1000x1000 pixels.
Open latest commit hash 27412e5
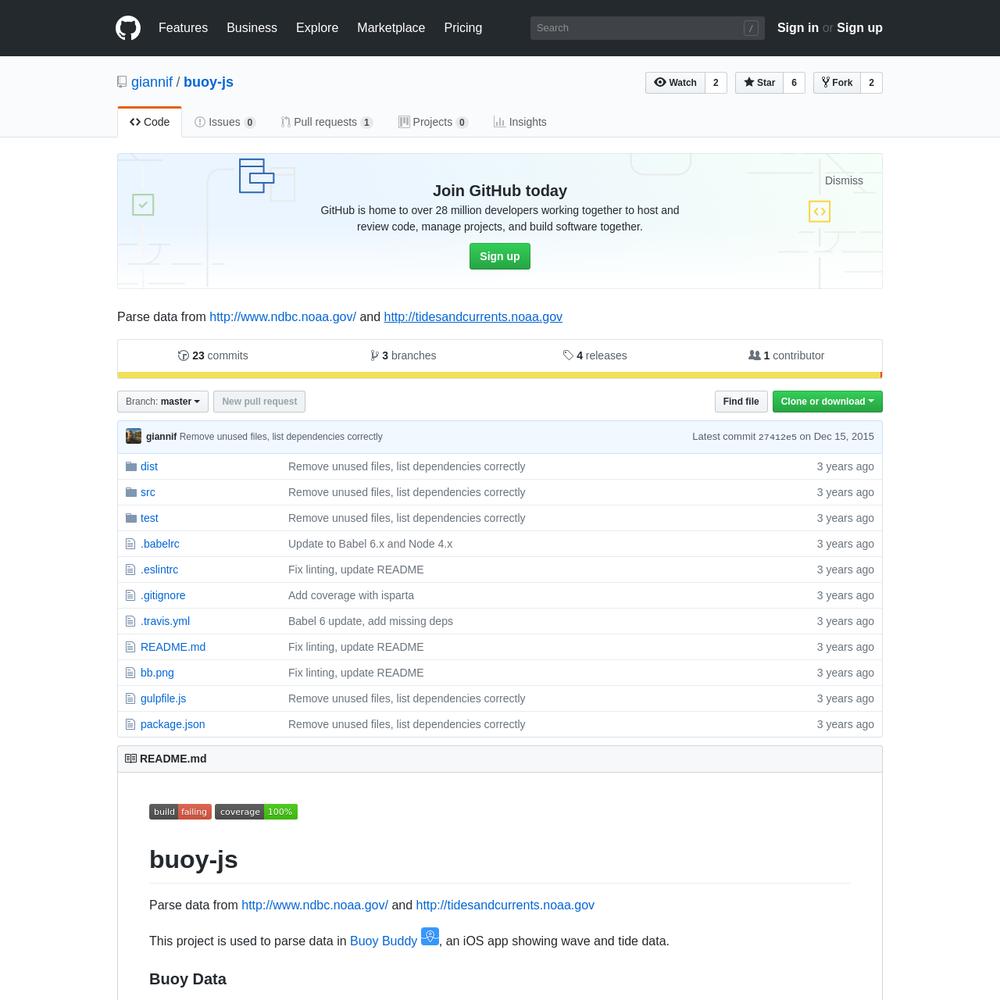(777, 437)
